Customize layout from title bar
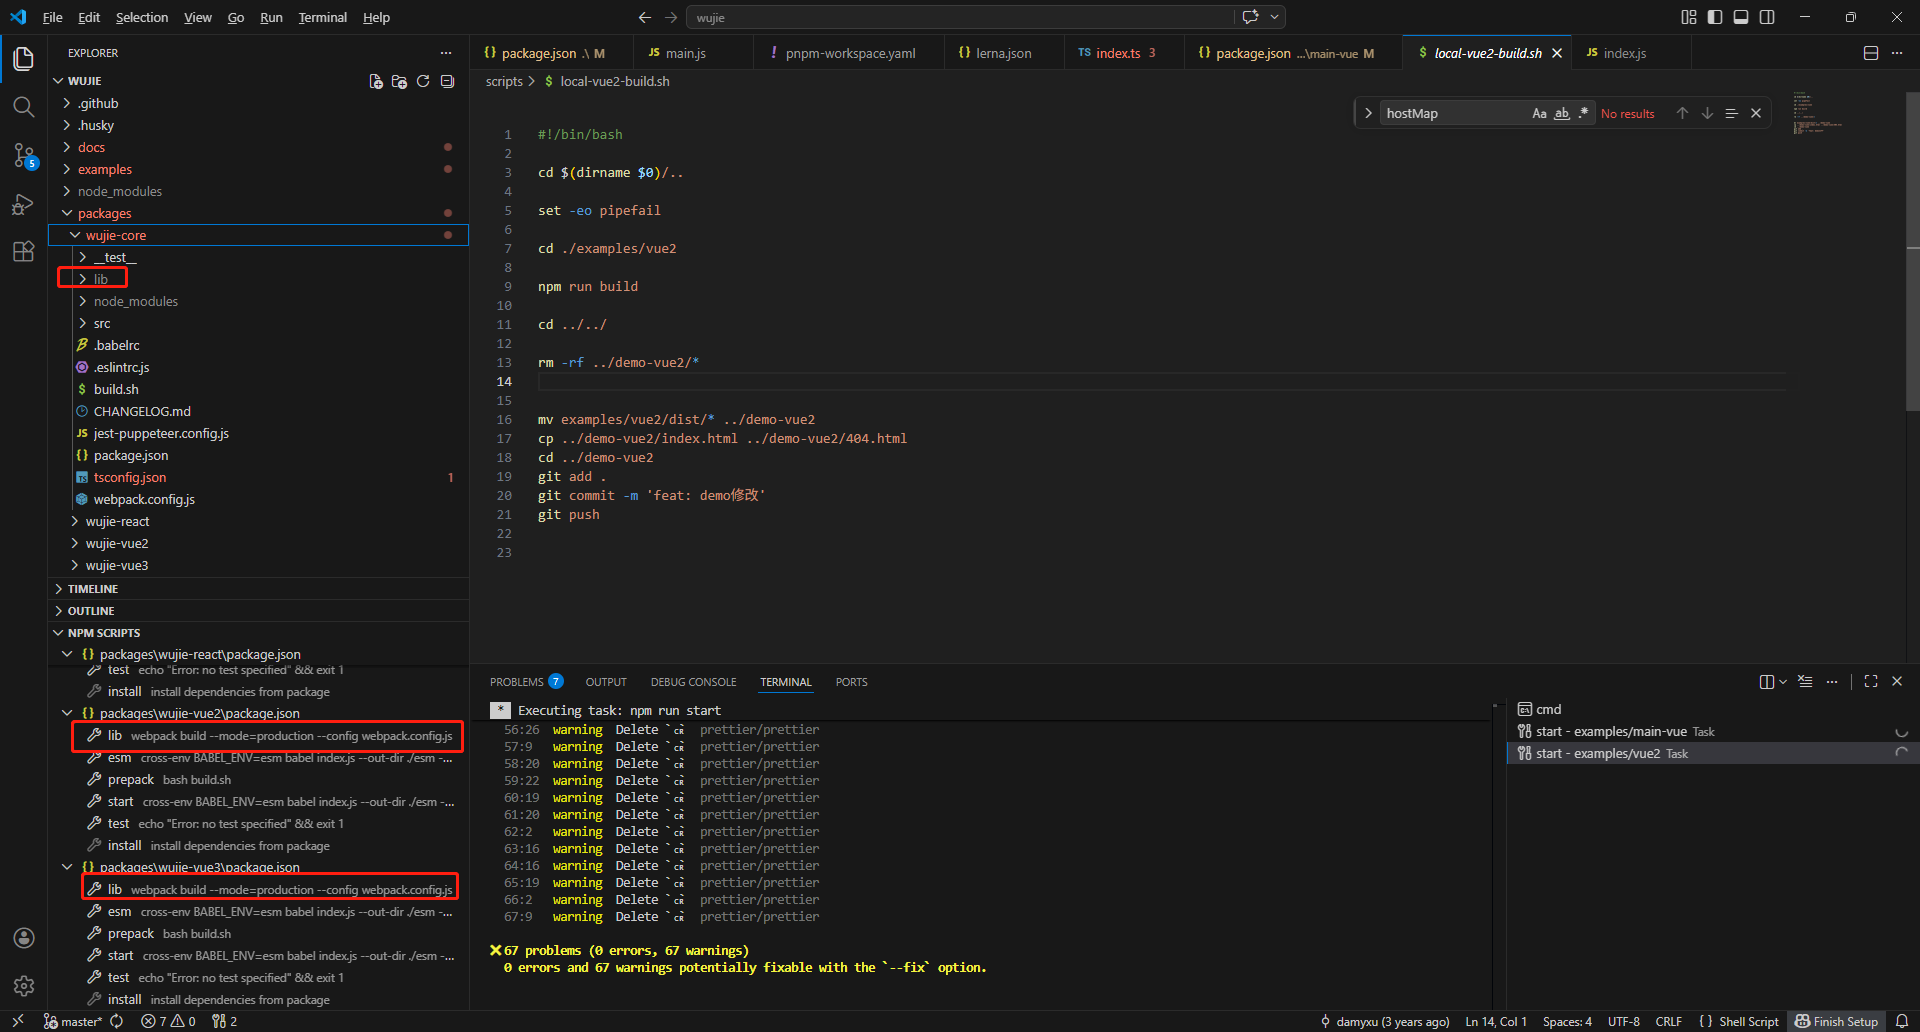Screen dimensions: 1920x1032 point(1689,17)
